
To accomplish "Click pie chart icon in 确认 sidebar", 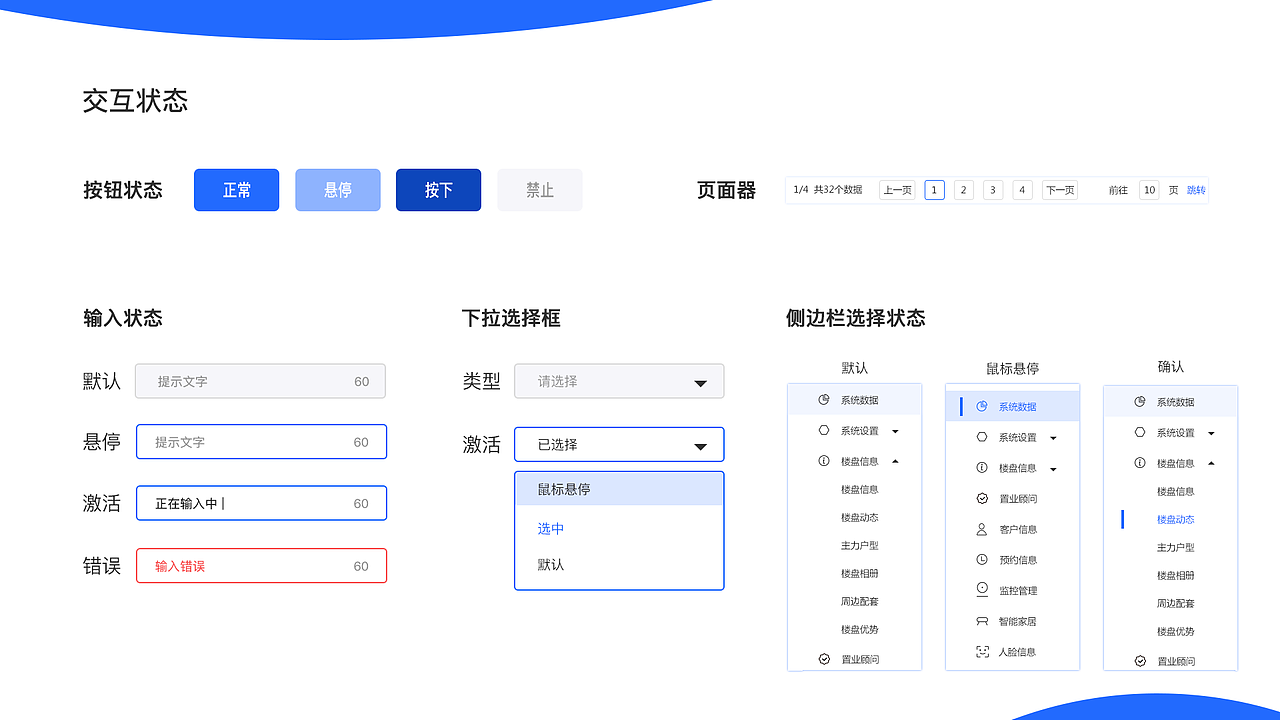I will (1140, 402).
